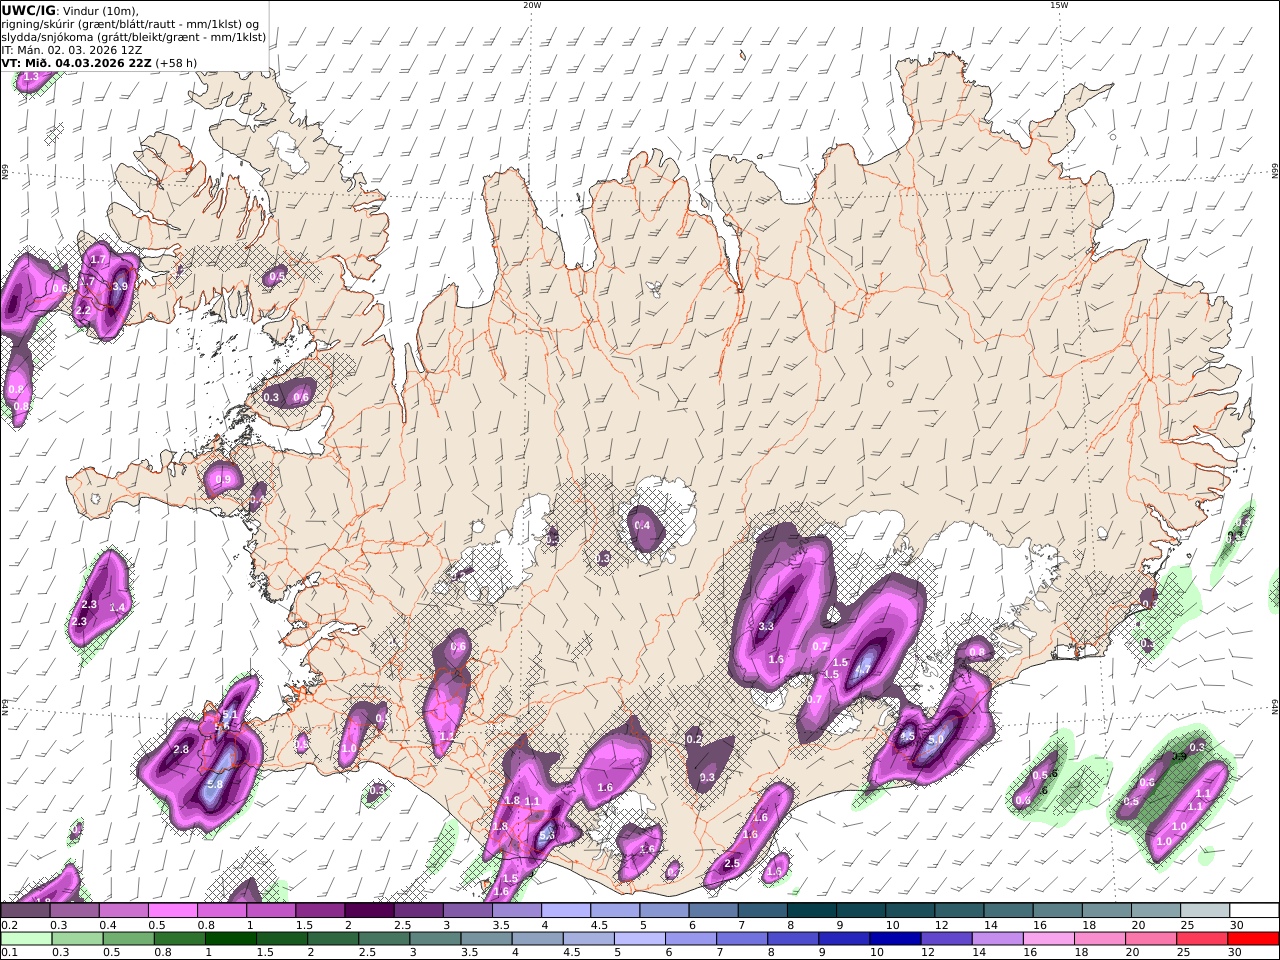The width and height of the screenshot is (1280, 960).
Task: Click the '20W' longitude label
Action: (532, 5)
